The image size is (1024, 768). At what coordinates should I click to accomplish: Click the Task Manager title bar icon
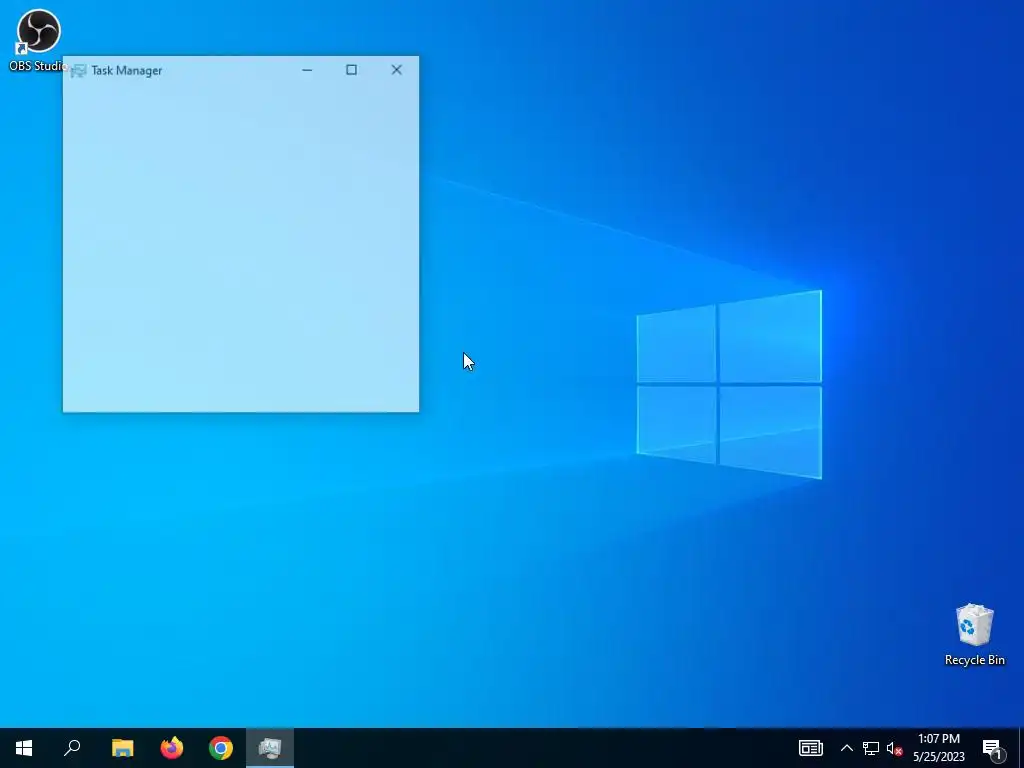[x=78, y=71]
